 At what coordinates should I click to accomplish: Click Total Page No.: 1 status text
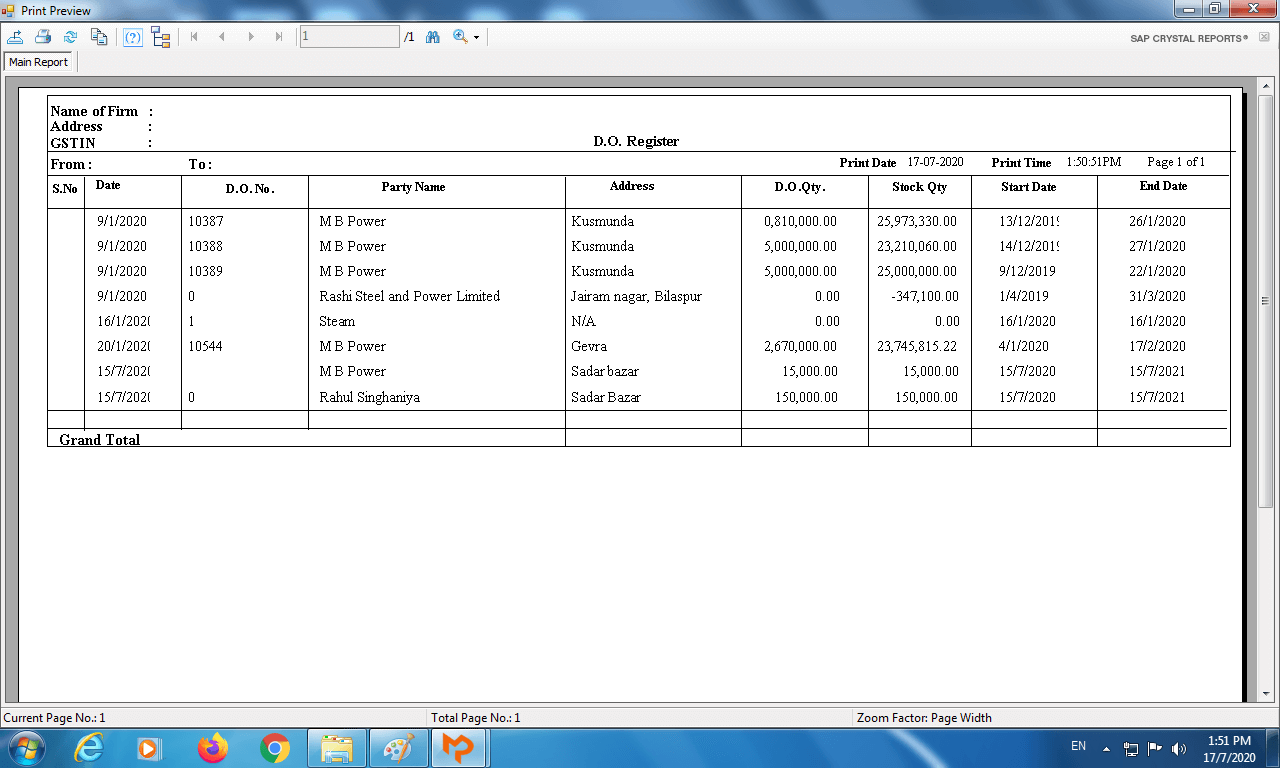[476, 718]
